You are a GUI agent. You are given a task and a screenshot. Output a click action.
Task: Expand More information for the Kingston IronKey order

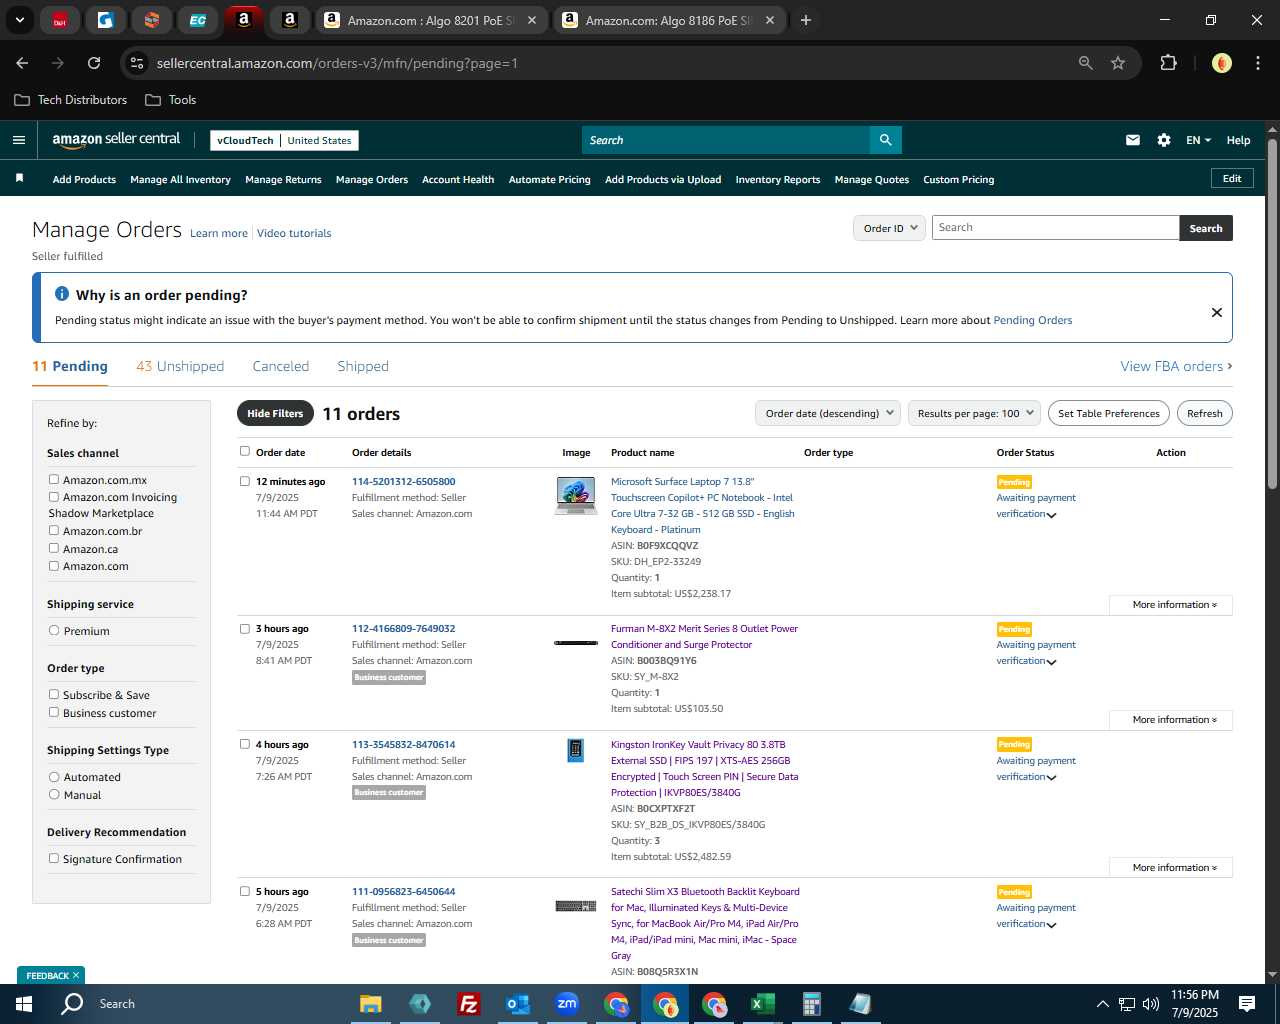(x=1170, y=868)
